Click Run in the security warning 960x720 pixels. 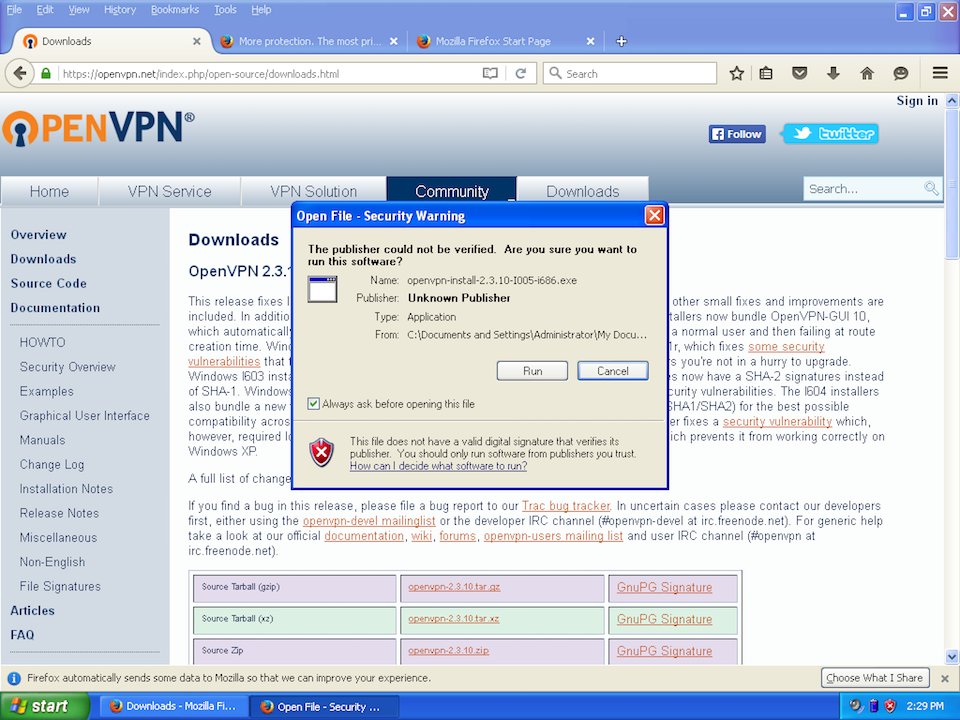(532, 371)
